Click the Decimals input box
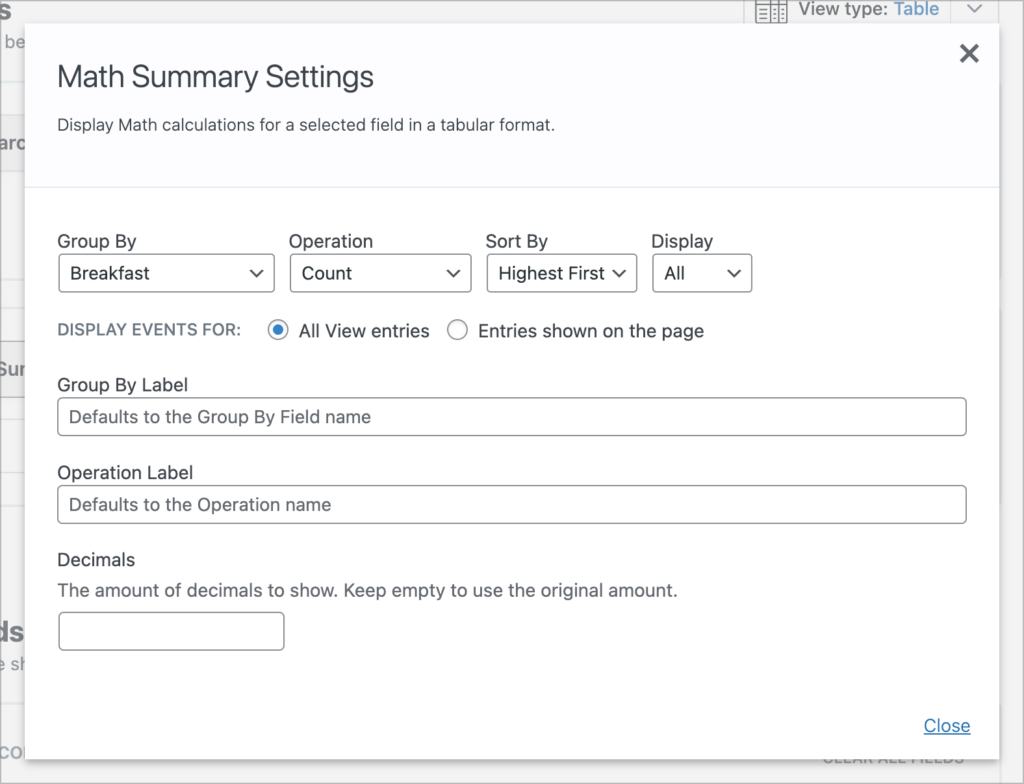 click(x=171, y=631)
